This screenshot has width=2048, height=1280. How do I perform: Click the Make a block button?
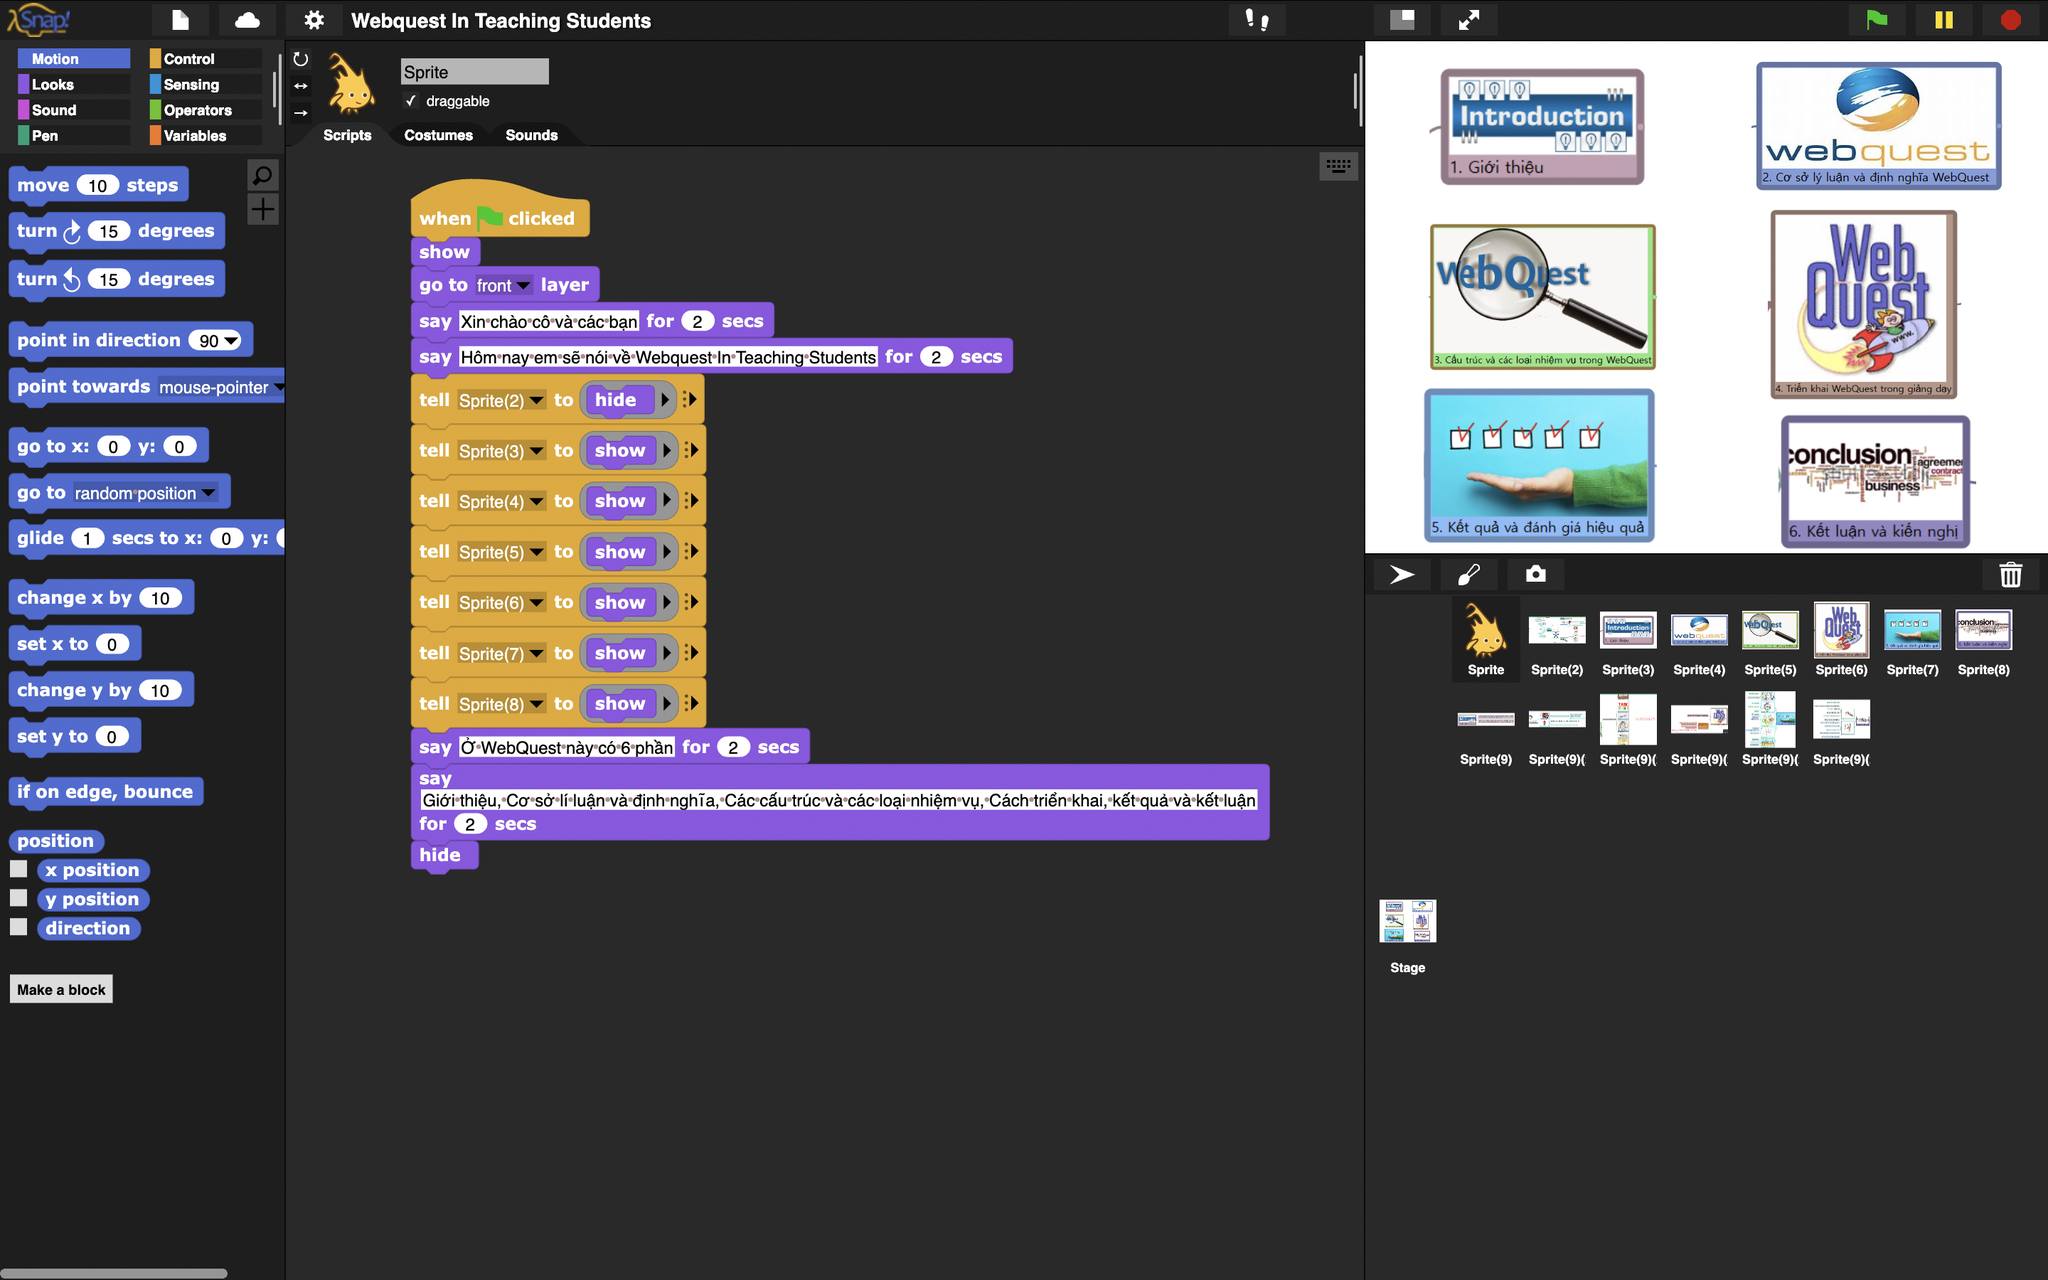pyautogui.click(x=61, y=989)
